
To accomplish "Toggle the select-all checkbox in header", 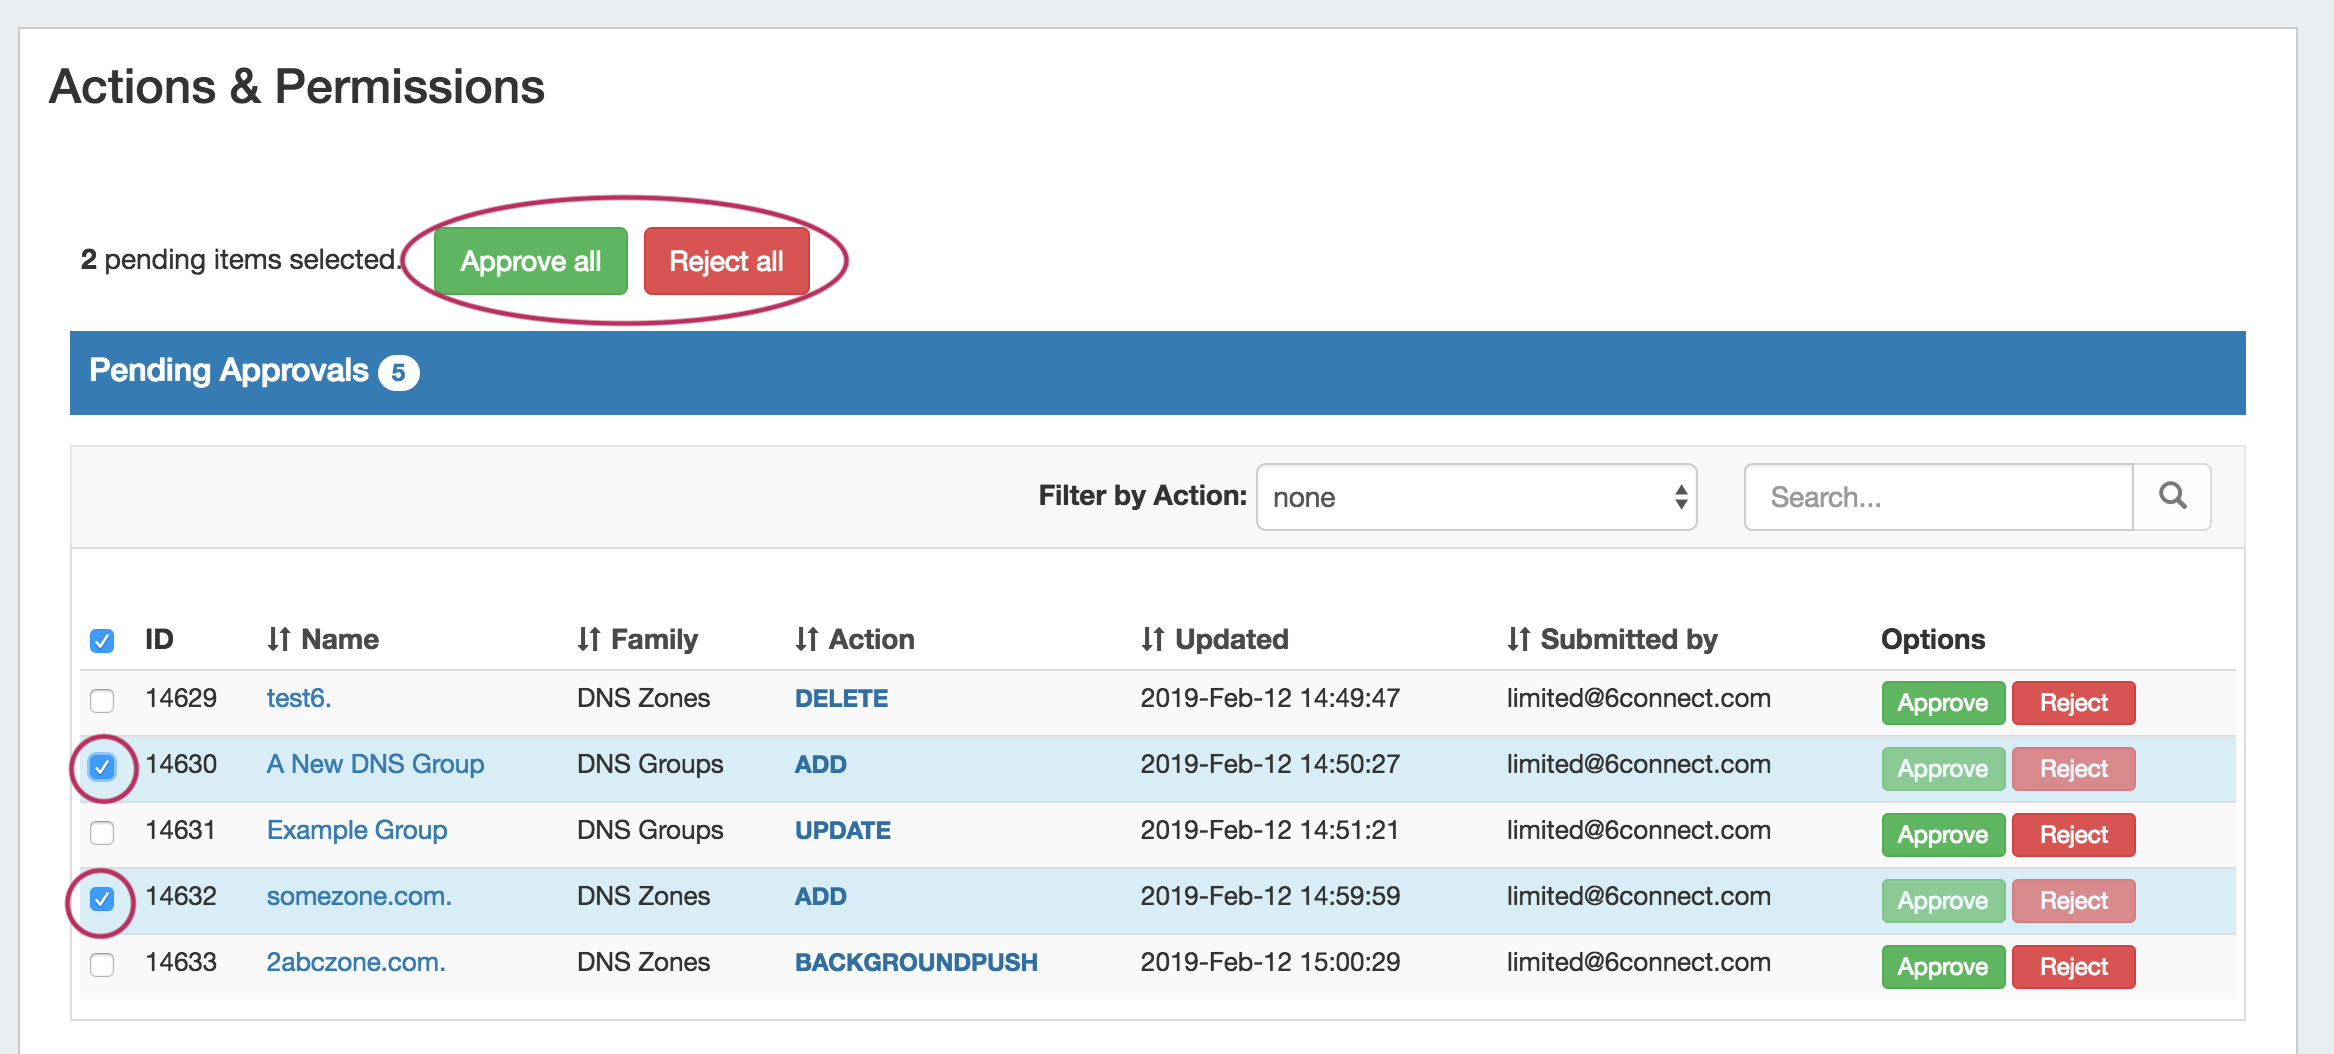I will tap(102, 641).
